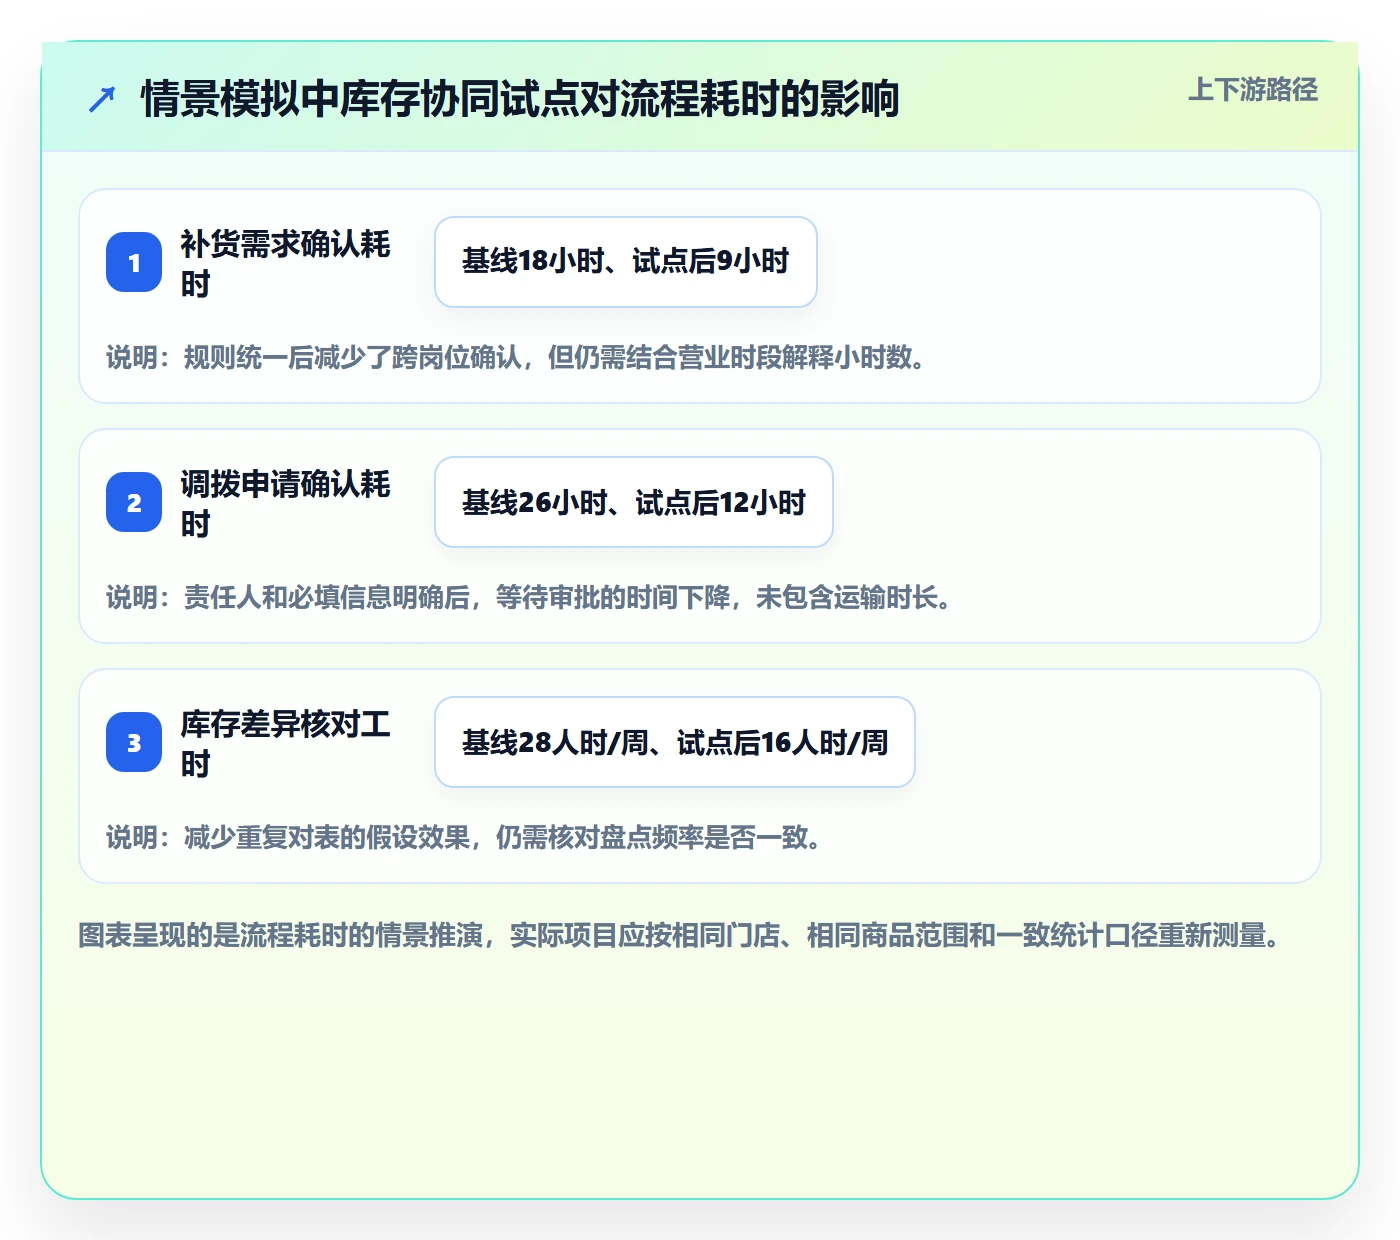Select the title 情景模拟中库存协同试点对流程耗时的影响
Screen dimensions: 1400x1240
520,99
